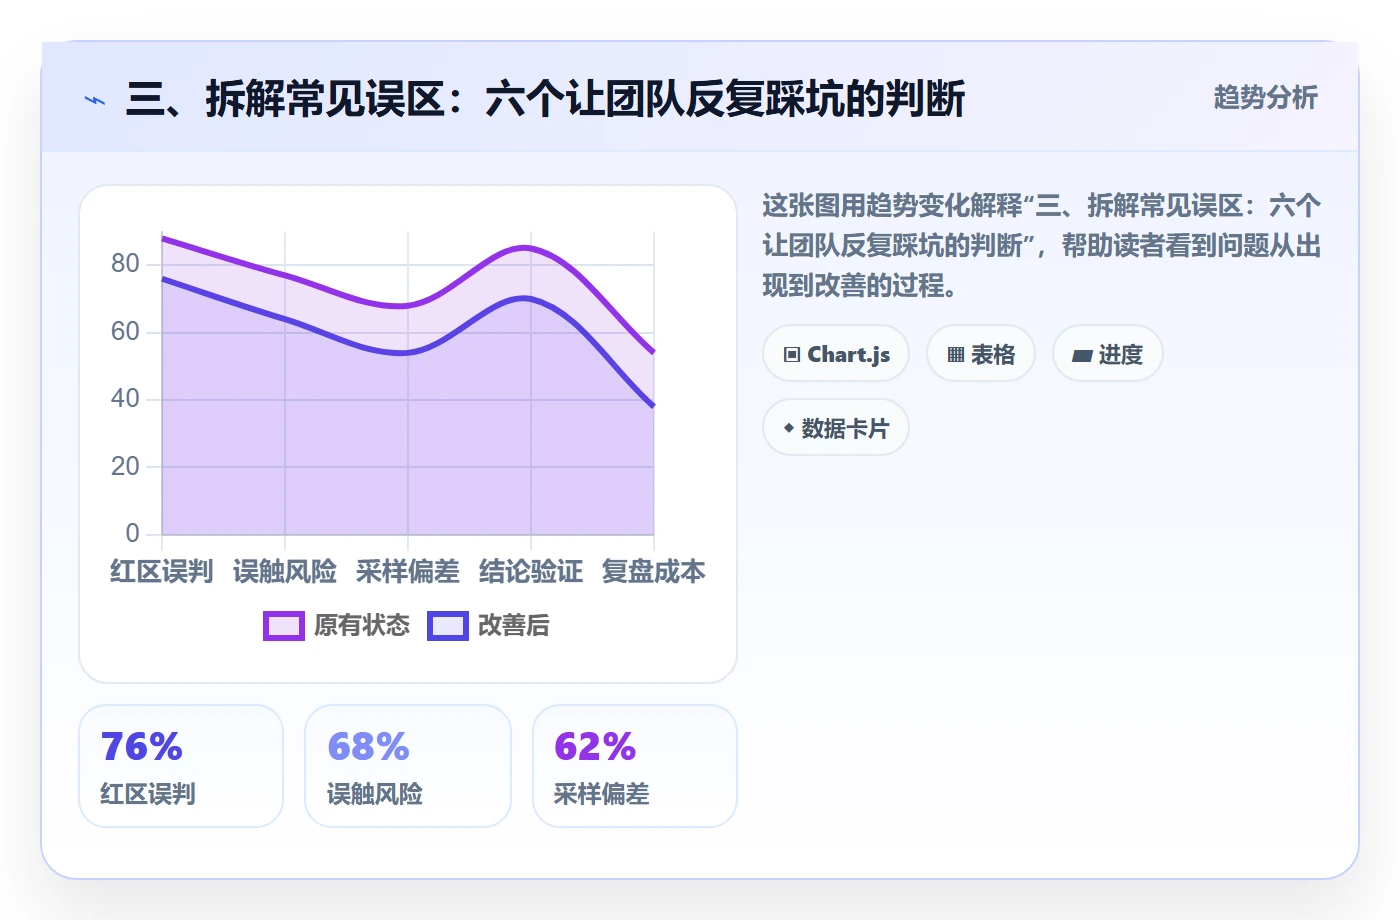This screenshot has height=920, width=1400.
Task: Open the 62% 采样偏差 stat card
Action: click(635, 766)
